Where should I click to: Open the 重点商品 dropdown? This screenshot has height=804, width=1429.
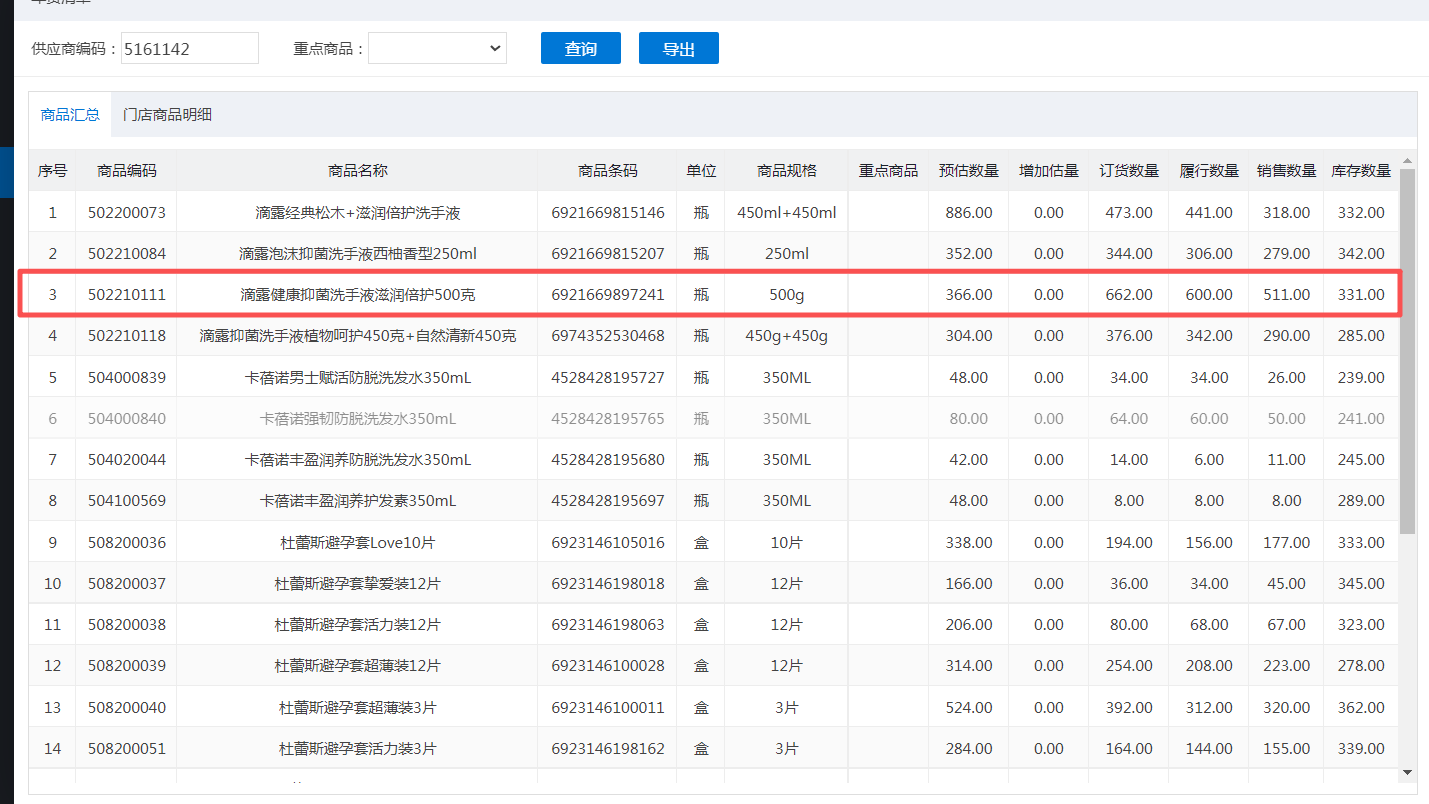[x=437, y=48]
